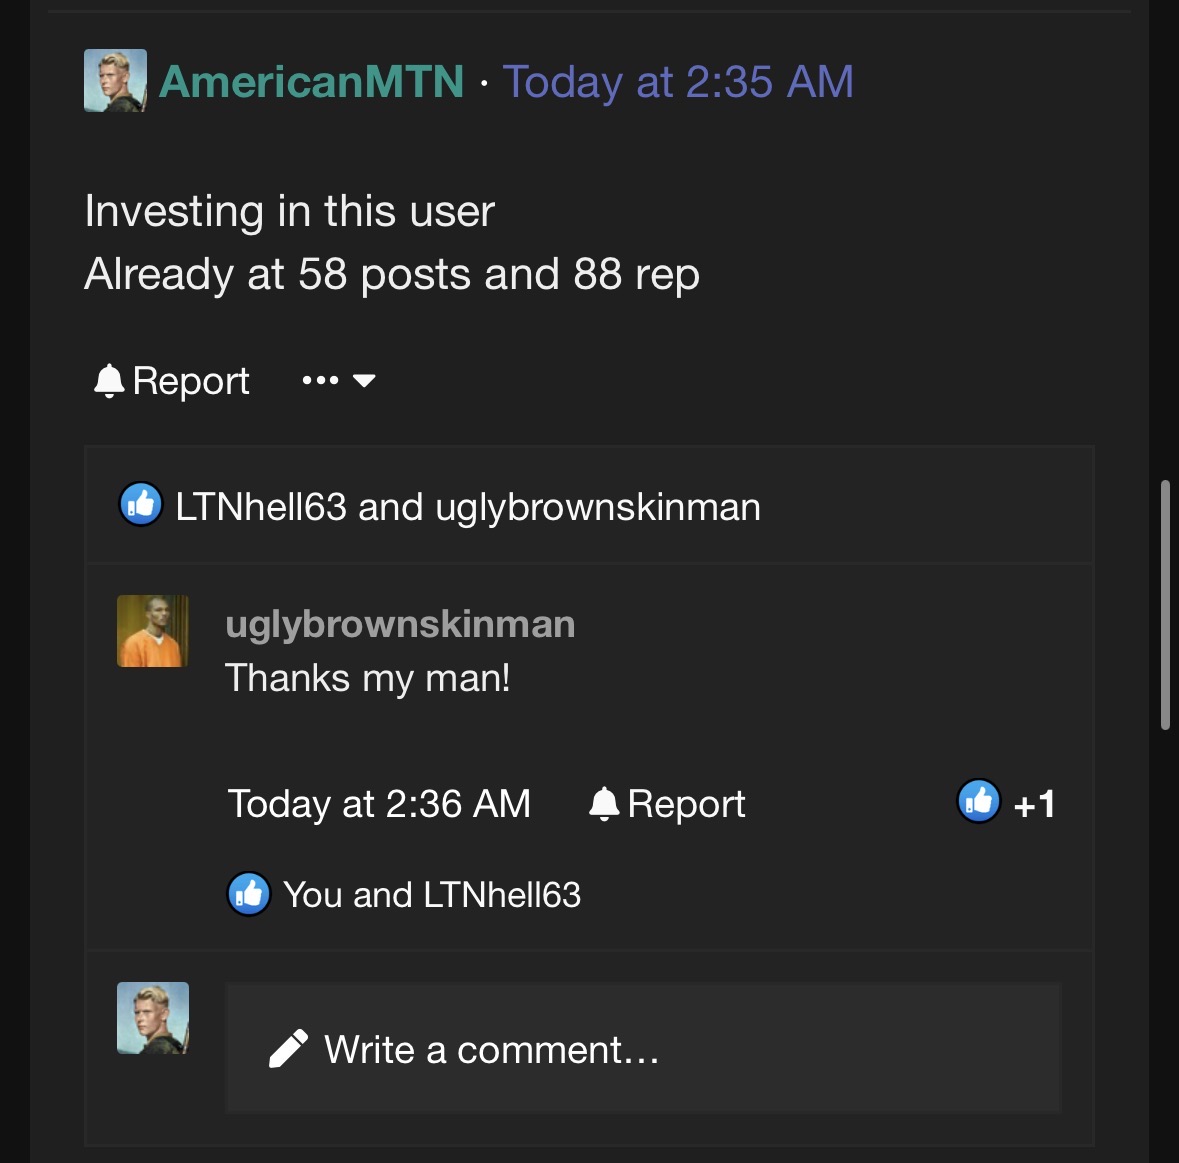Image resolution: width=1179 pixels, height=1163 pixels.
Task: Open the post's Today at 2:35 AM timestamp
Action: coord(678,82)
